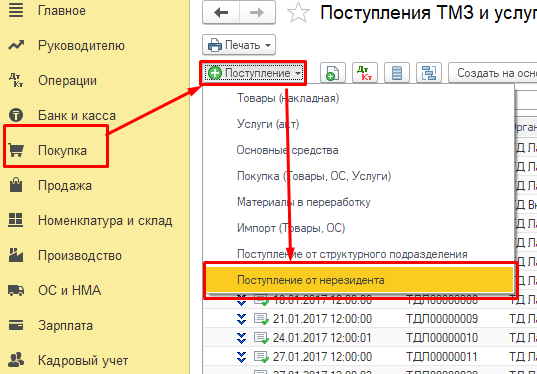Click the Дт Кт icon beside Операции
This screenshot has height=374, width=537.
[16, 80]
